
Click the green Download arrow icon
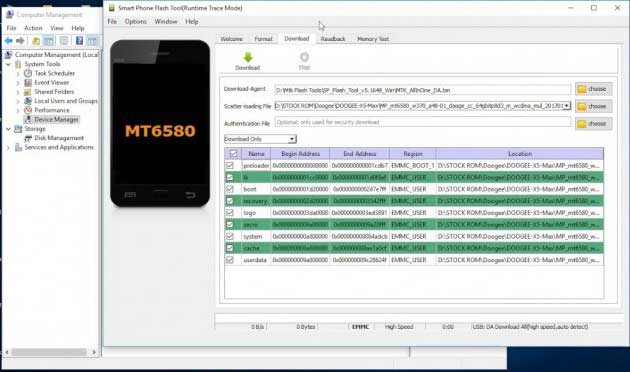pos(248,57)
